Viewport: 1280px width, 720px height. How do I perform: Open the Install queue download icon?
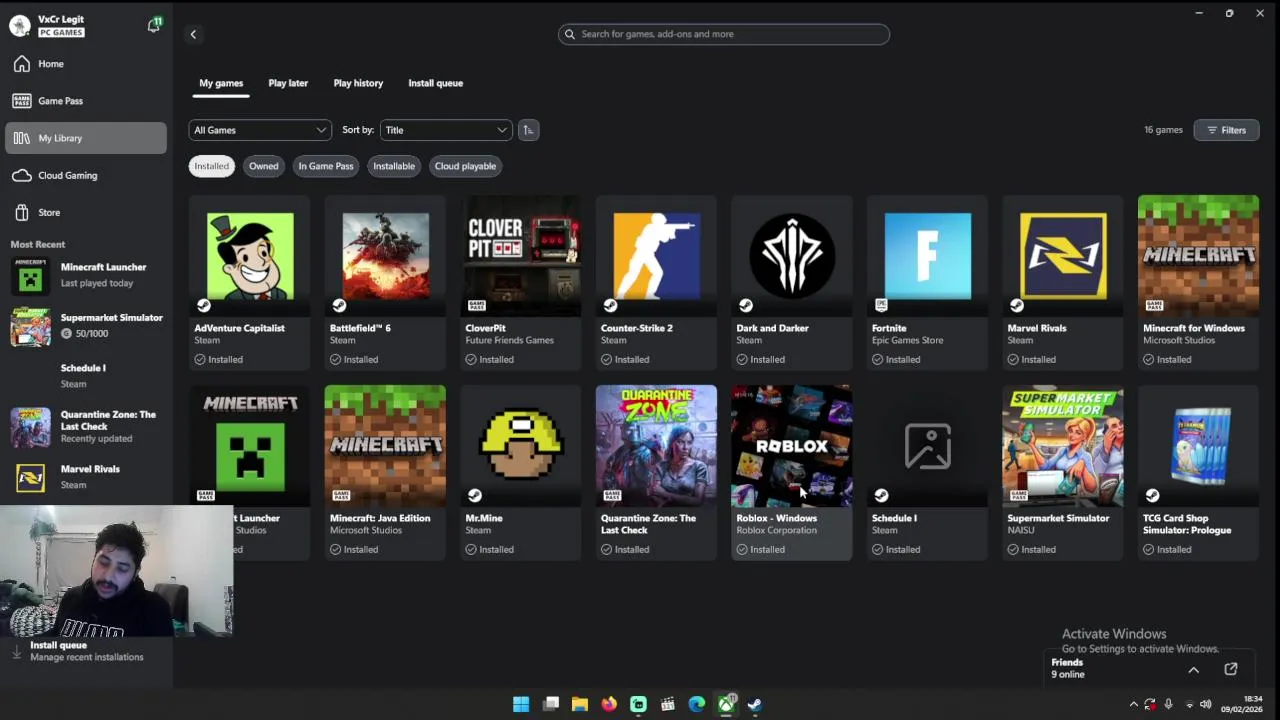click(16, 651)
